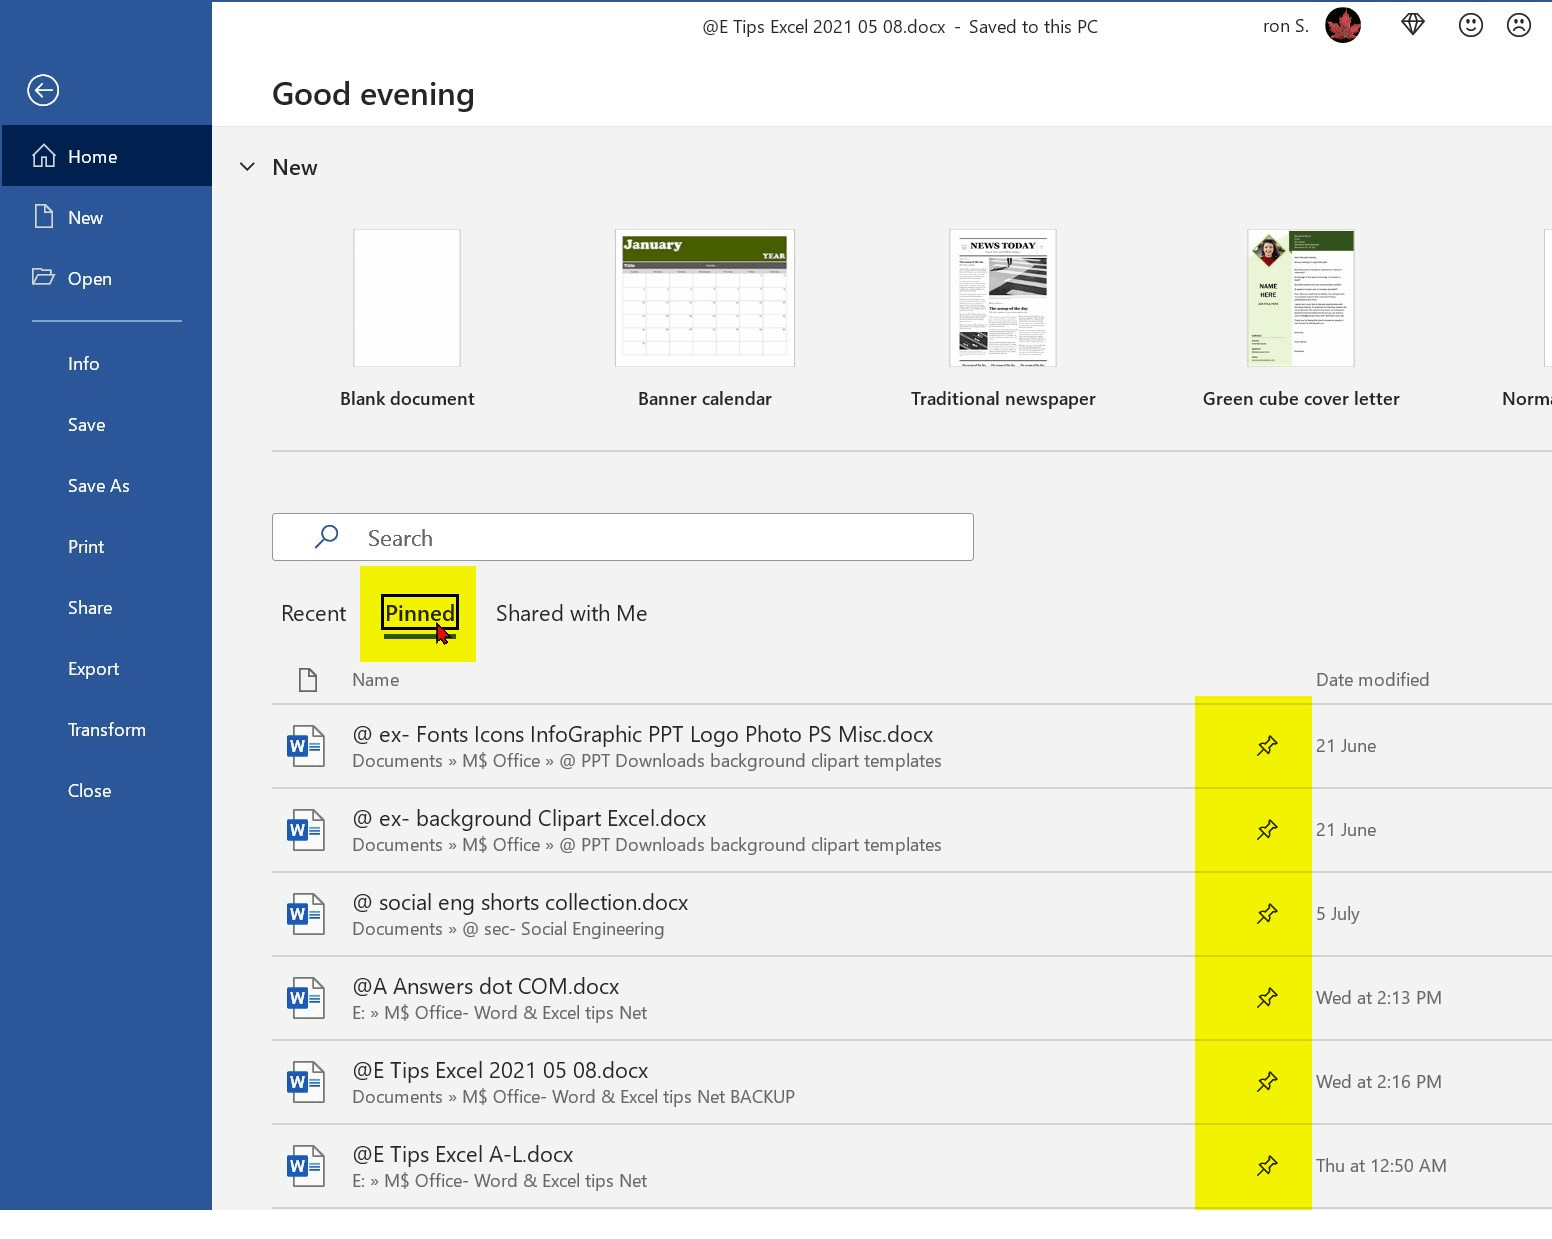Click the Home house icon in sidebar
1552x1239 pixels.
[43, 155]
